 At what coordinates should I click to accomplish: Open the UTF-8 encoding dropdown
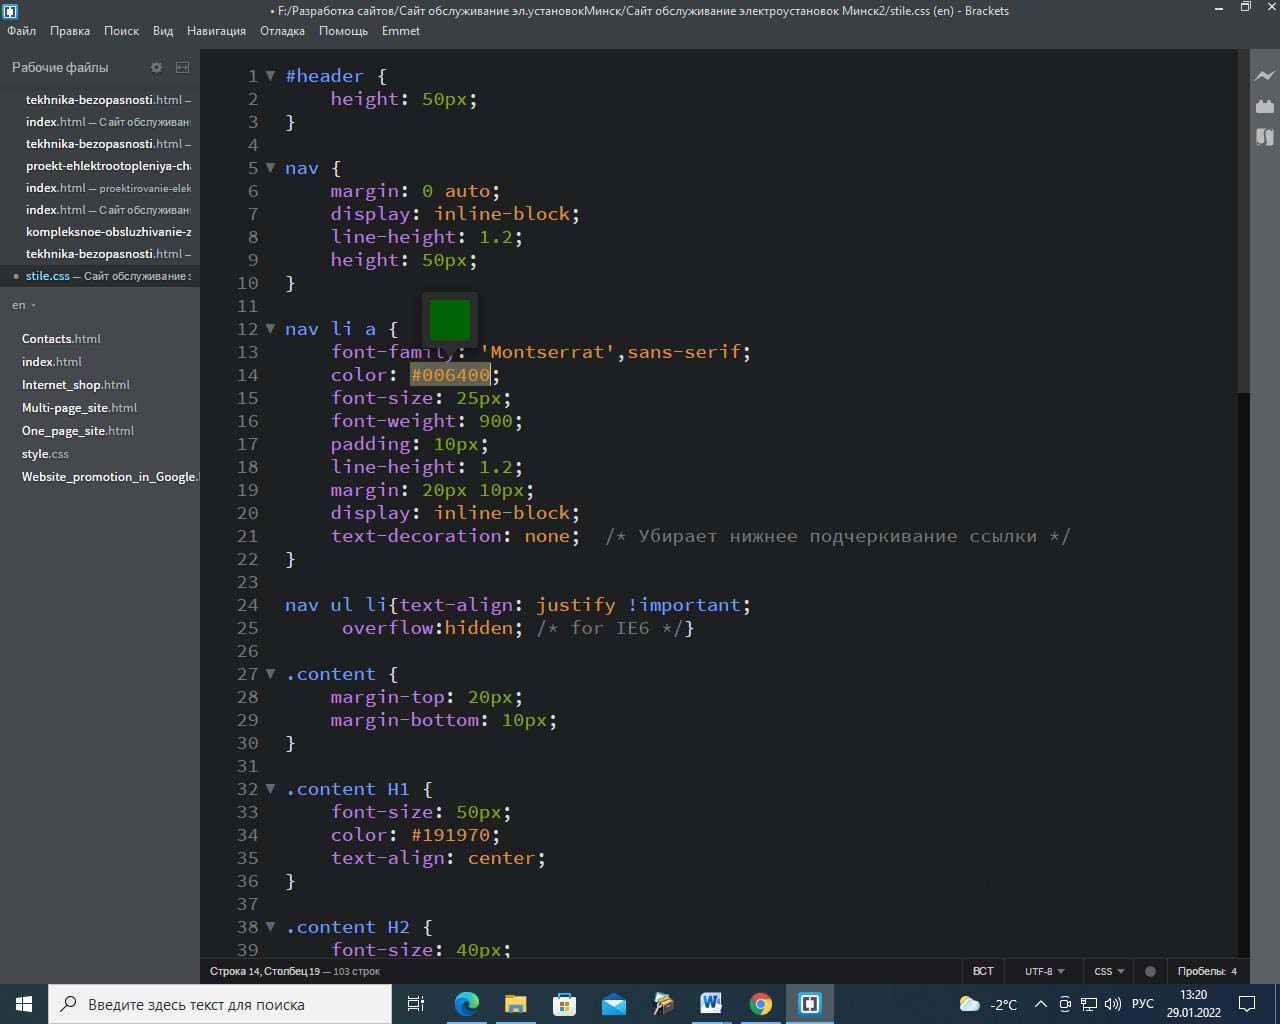1044,971
